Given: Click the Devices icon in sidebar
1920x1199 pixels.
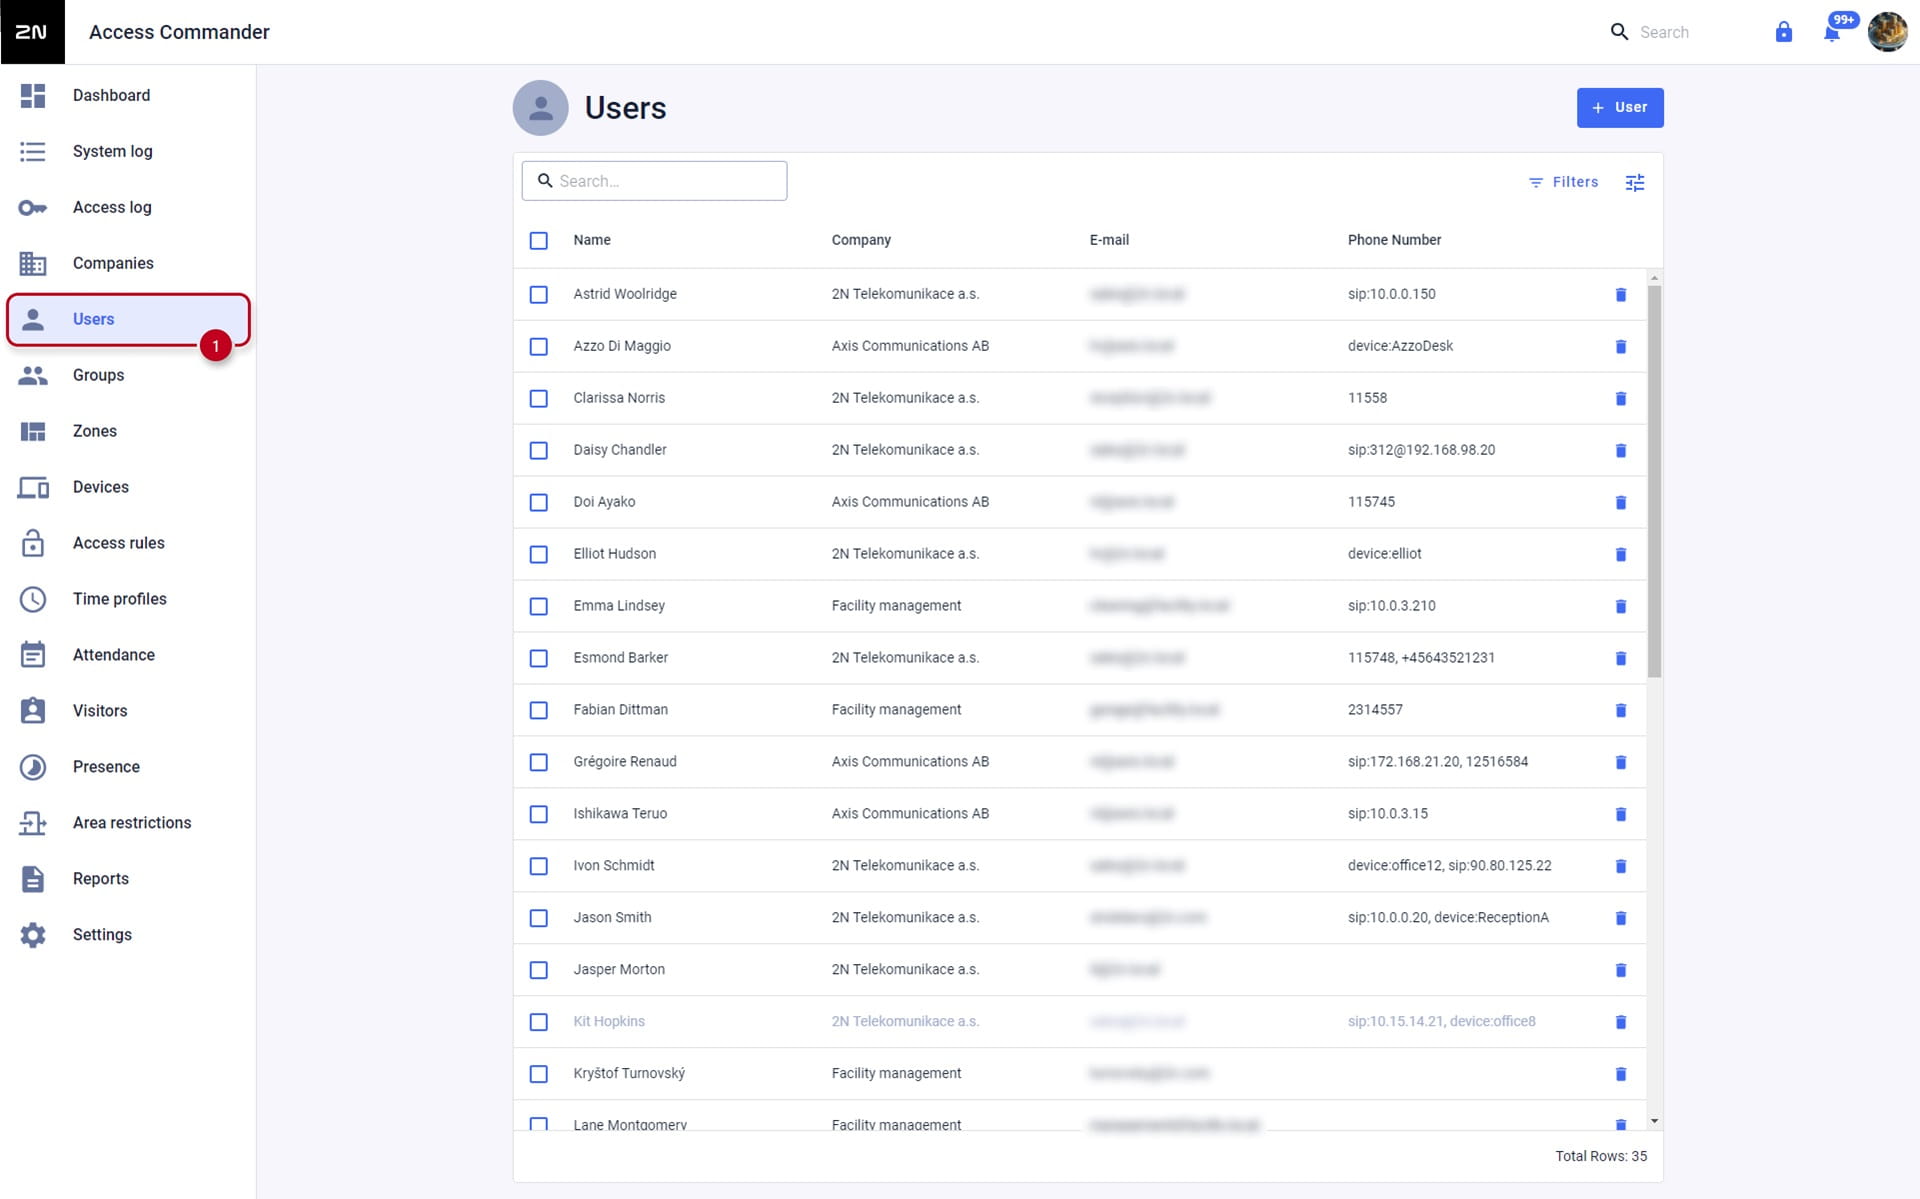Looking at the screenshot, I should [33, 487].
